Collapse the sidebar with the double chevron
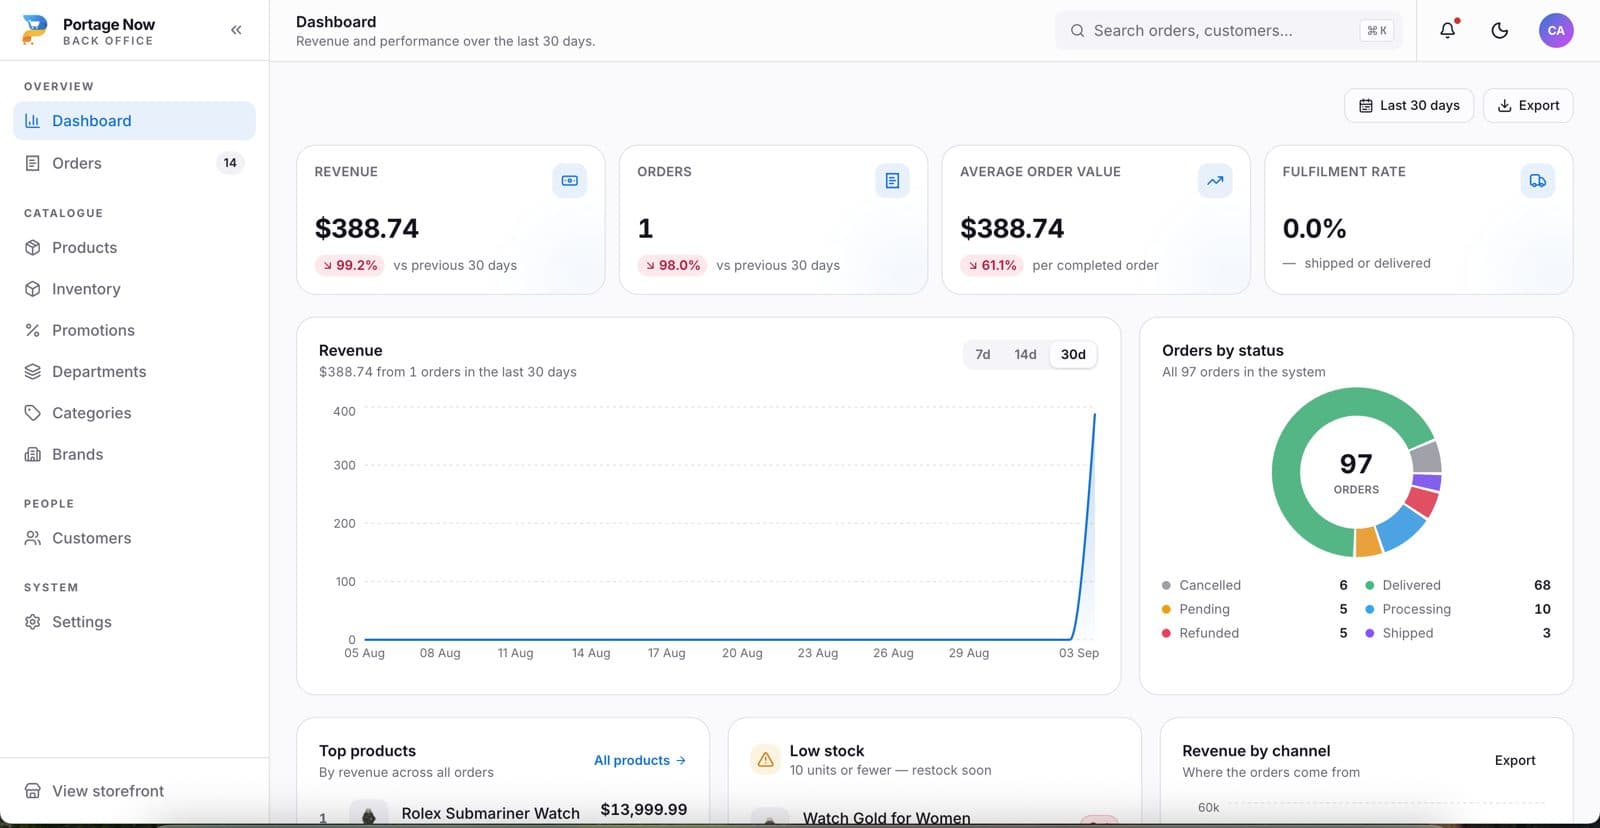1600x828 pixels. click(236, 30)
